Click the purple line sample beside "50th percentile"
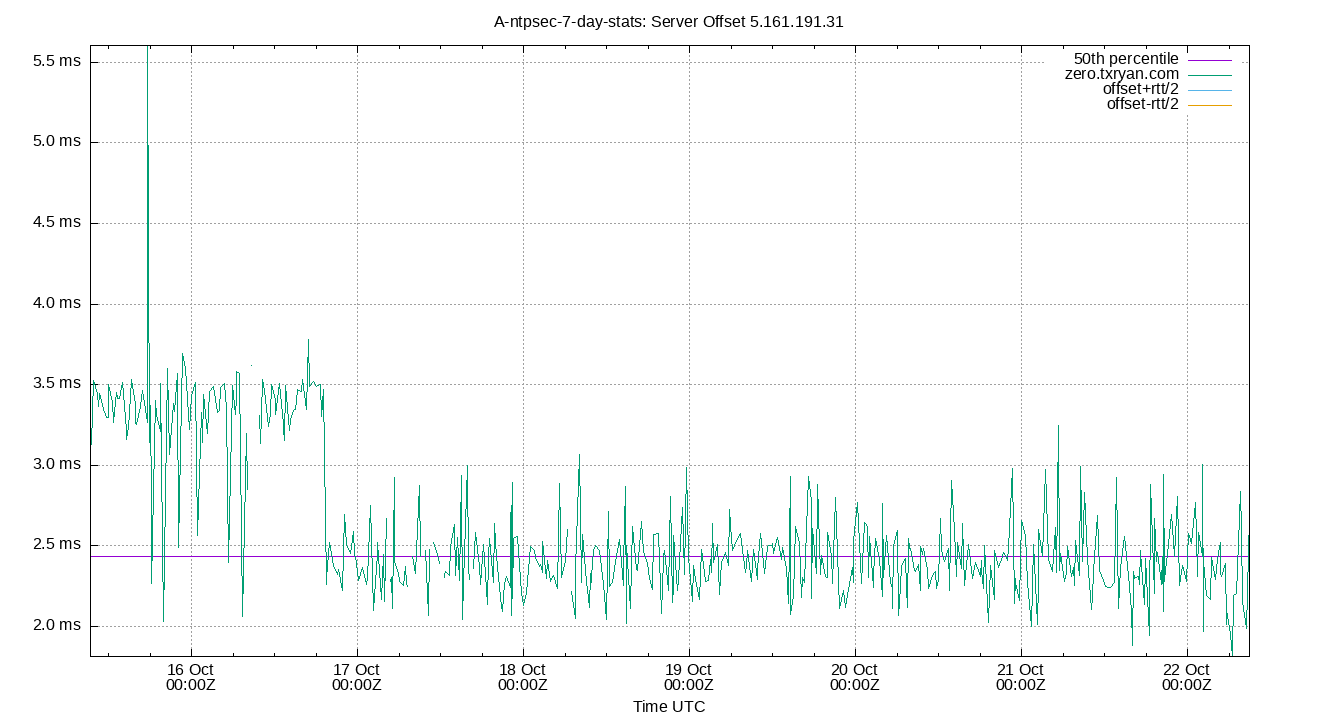 coord(1209,60)
